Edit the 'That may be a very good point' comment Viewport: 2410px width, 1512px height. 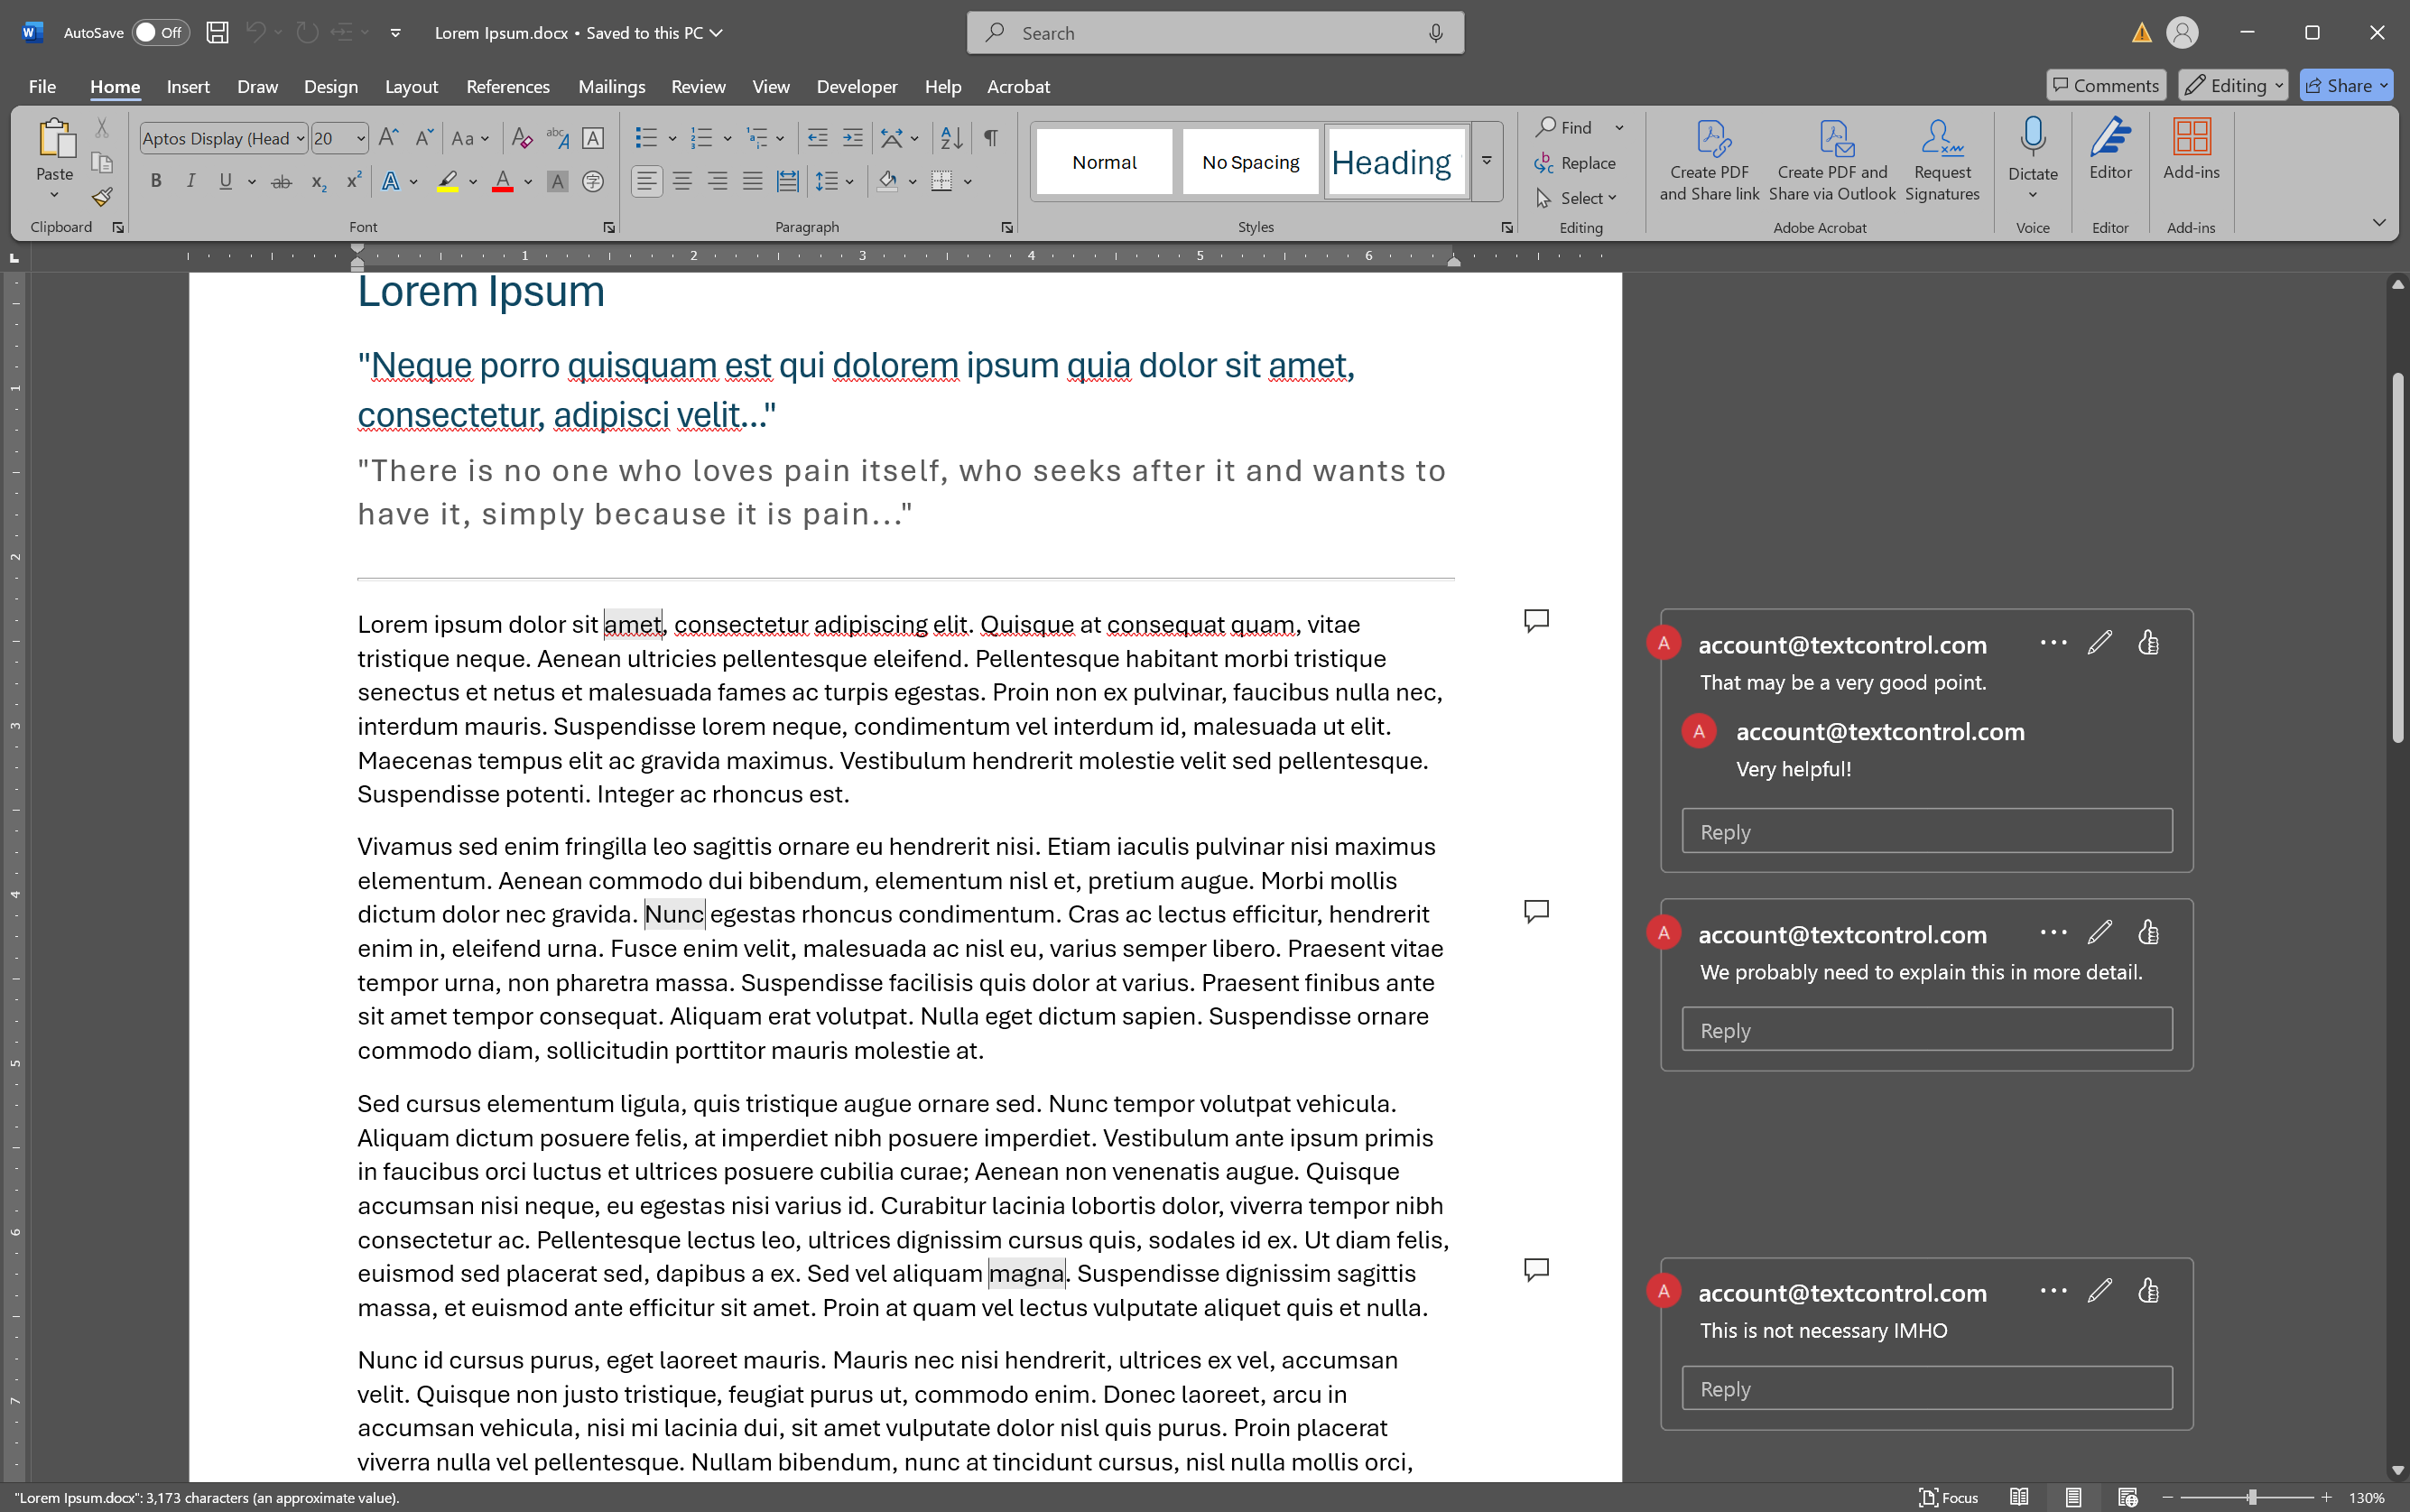[2100, 642]
